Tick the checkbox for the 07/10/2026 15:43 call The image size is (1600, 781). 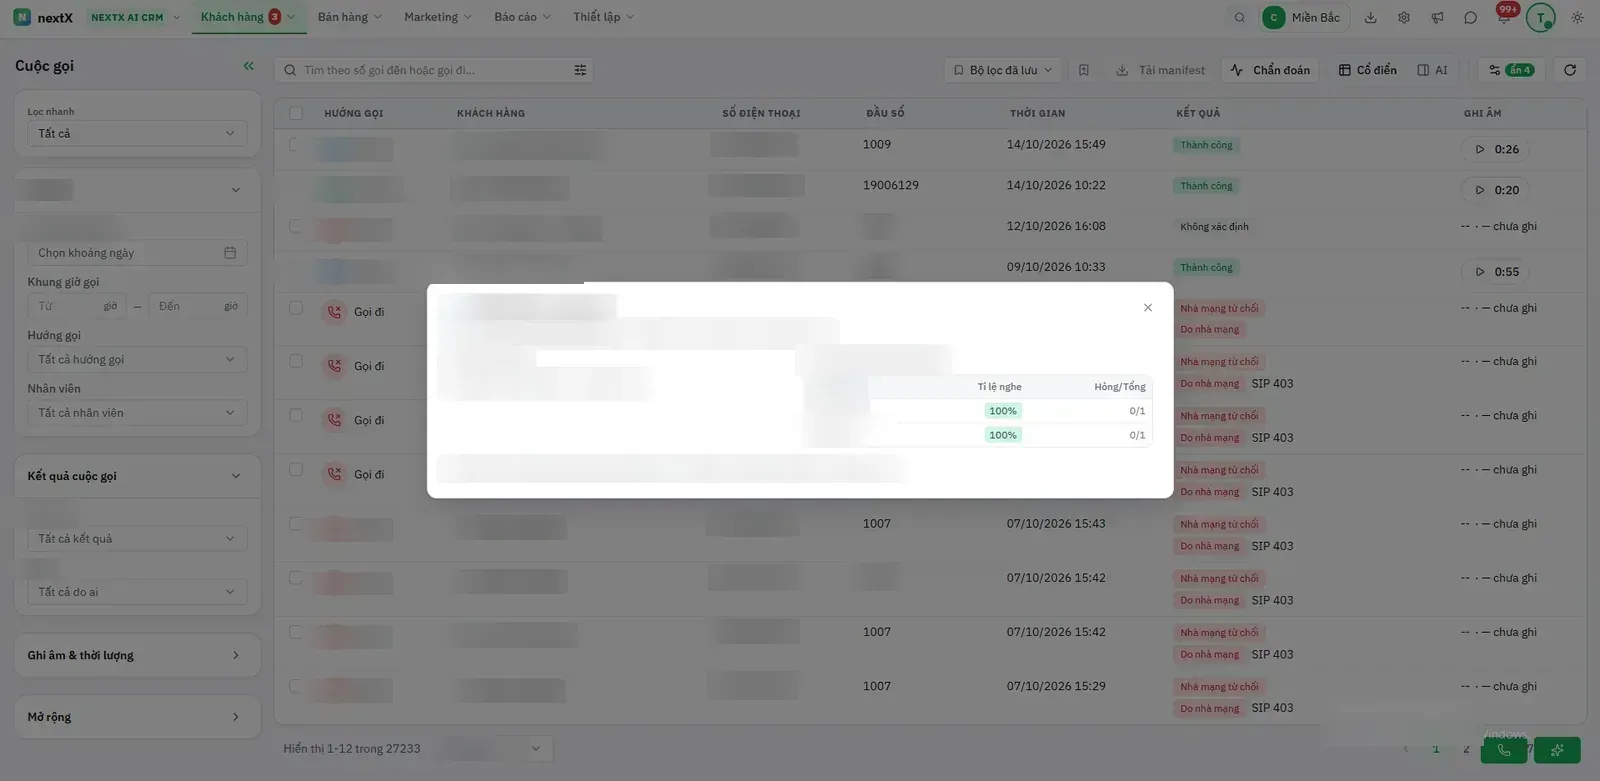click(x=295, y=523)
